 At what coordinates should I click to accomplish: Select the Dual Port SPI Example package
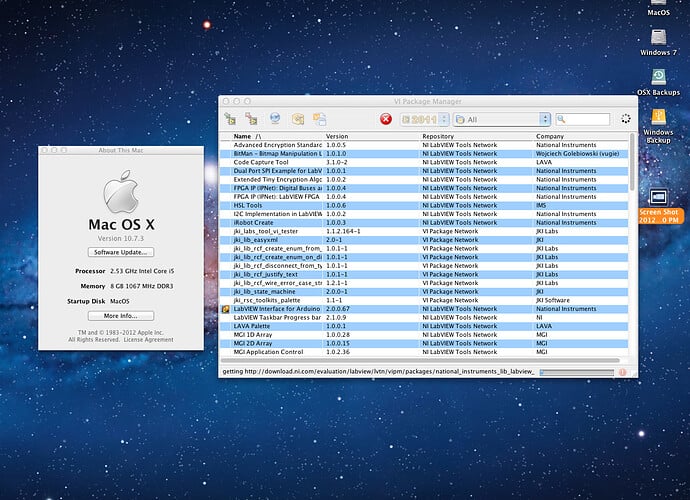[x=424, y=171]
